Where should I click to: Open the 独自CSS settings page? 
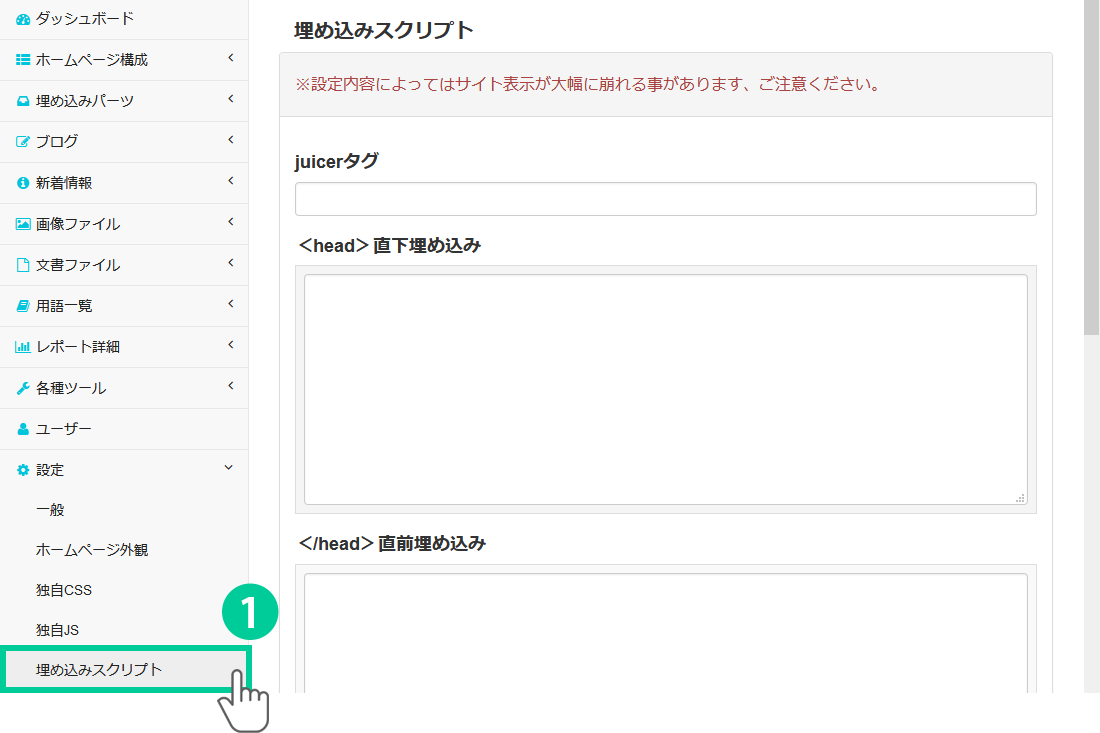[64, 590]
